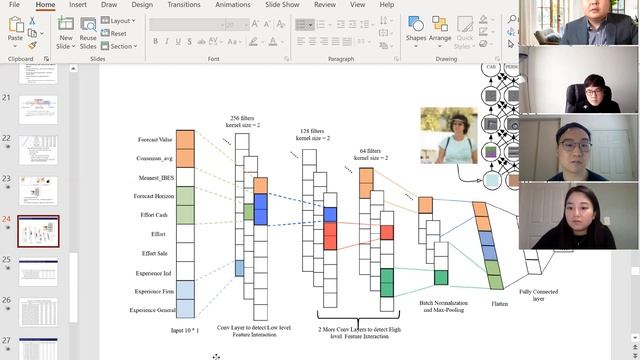Toggle Align Left paragraph option
The width and height of the screenshot is (640, 360).
tap(301, 42)
